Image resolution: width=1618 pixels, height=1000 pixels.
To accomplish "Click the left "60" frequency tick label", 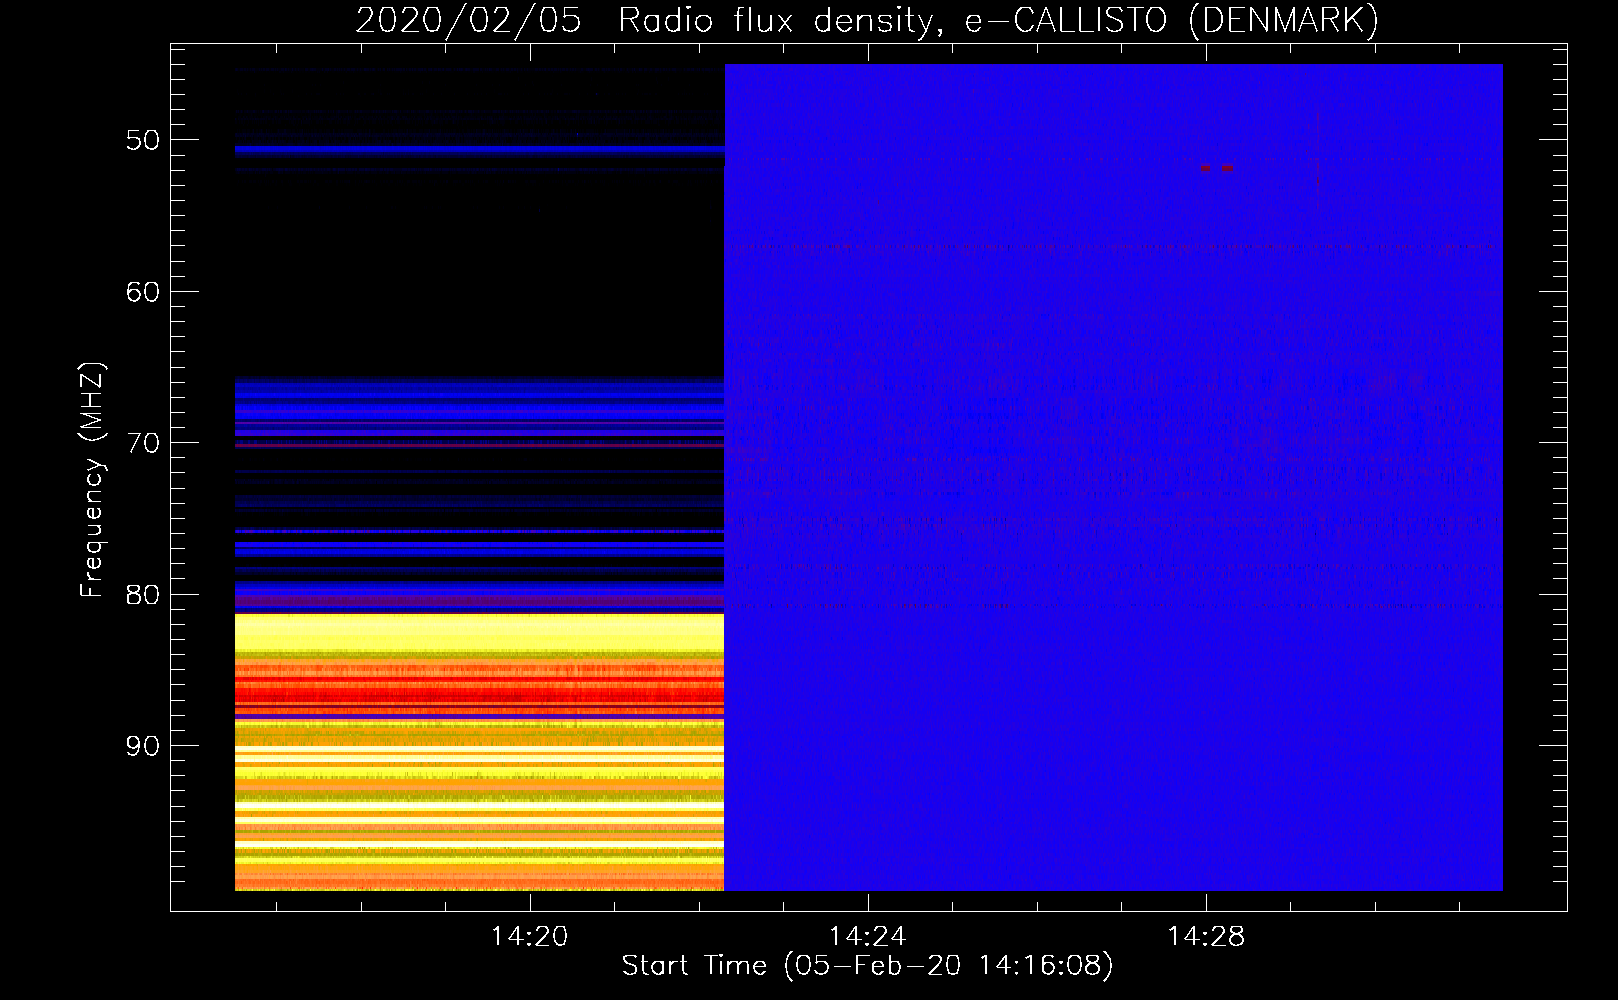I will 143,292.
